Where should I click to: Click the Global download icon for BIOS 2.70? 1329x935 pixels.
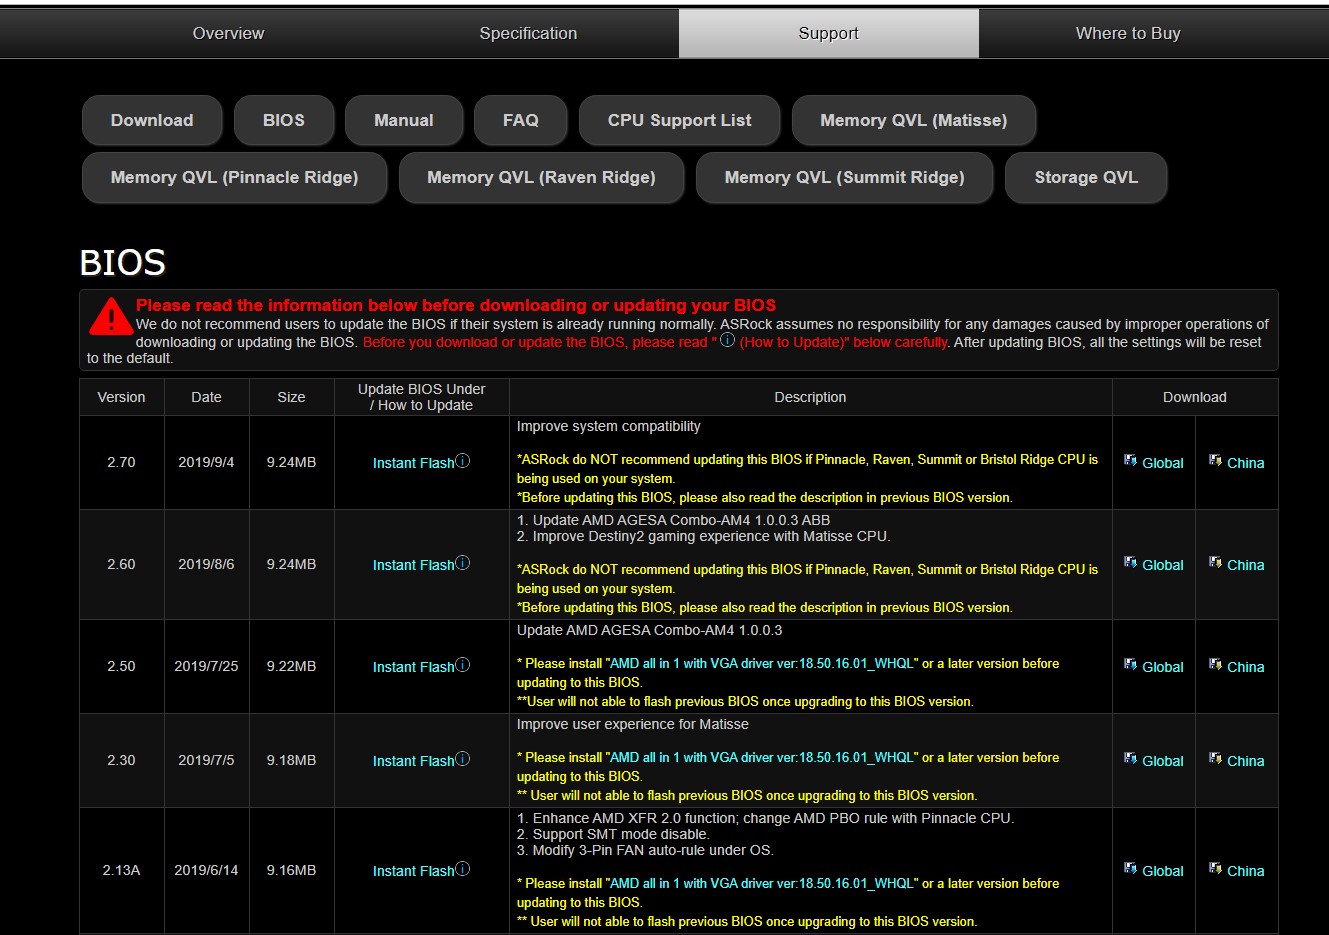1130,461
